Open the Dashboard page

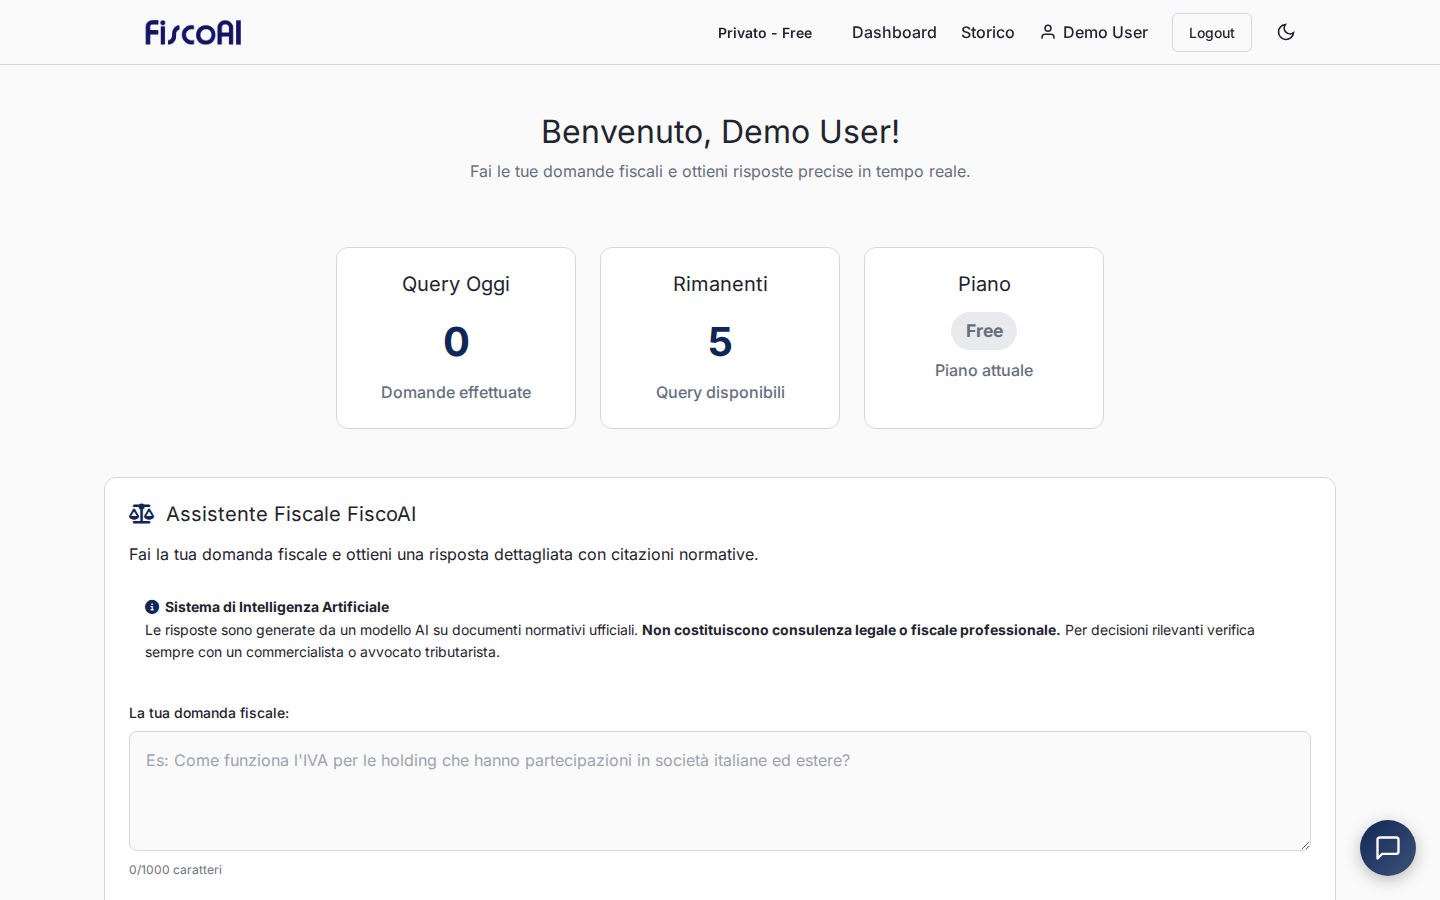point(894,32)
